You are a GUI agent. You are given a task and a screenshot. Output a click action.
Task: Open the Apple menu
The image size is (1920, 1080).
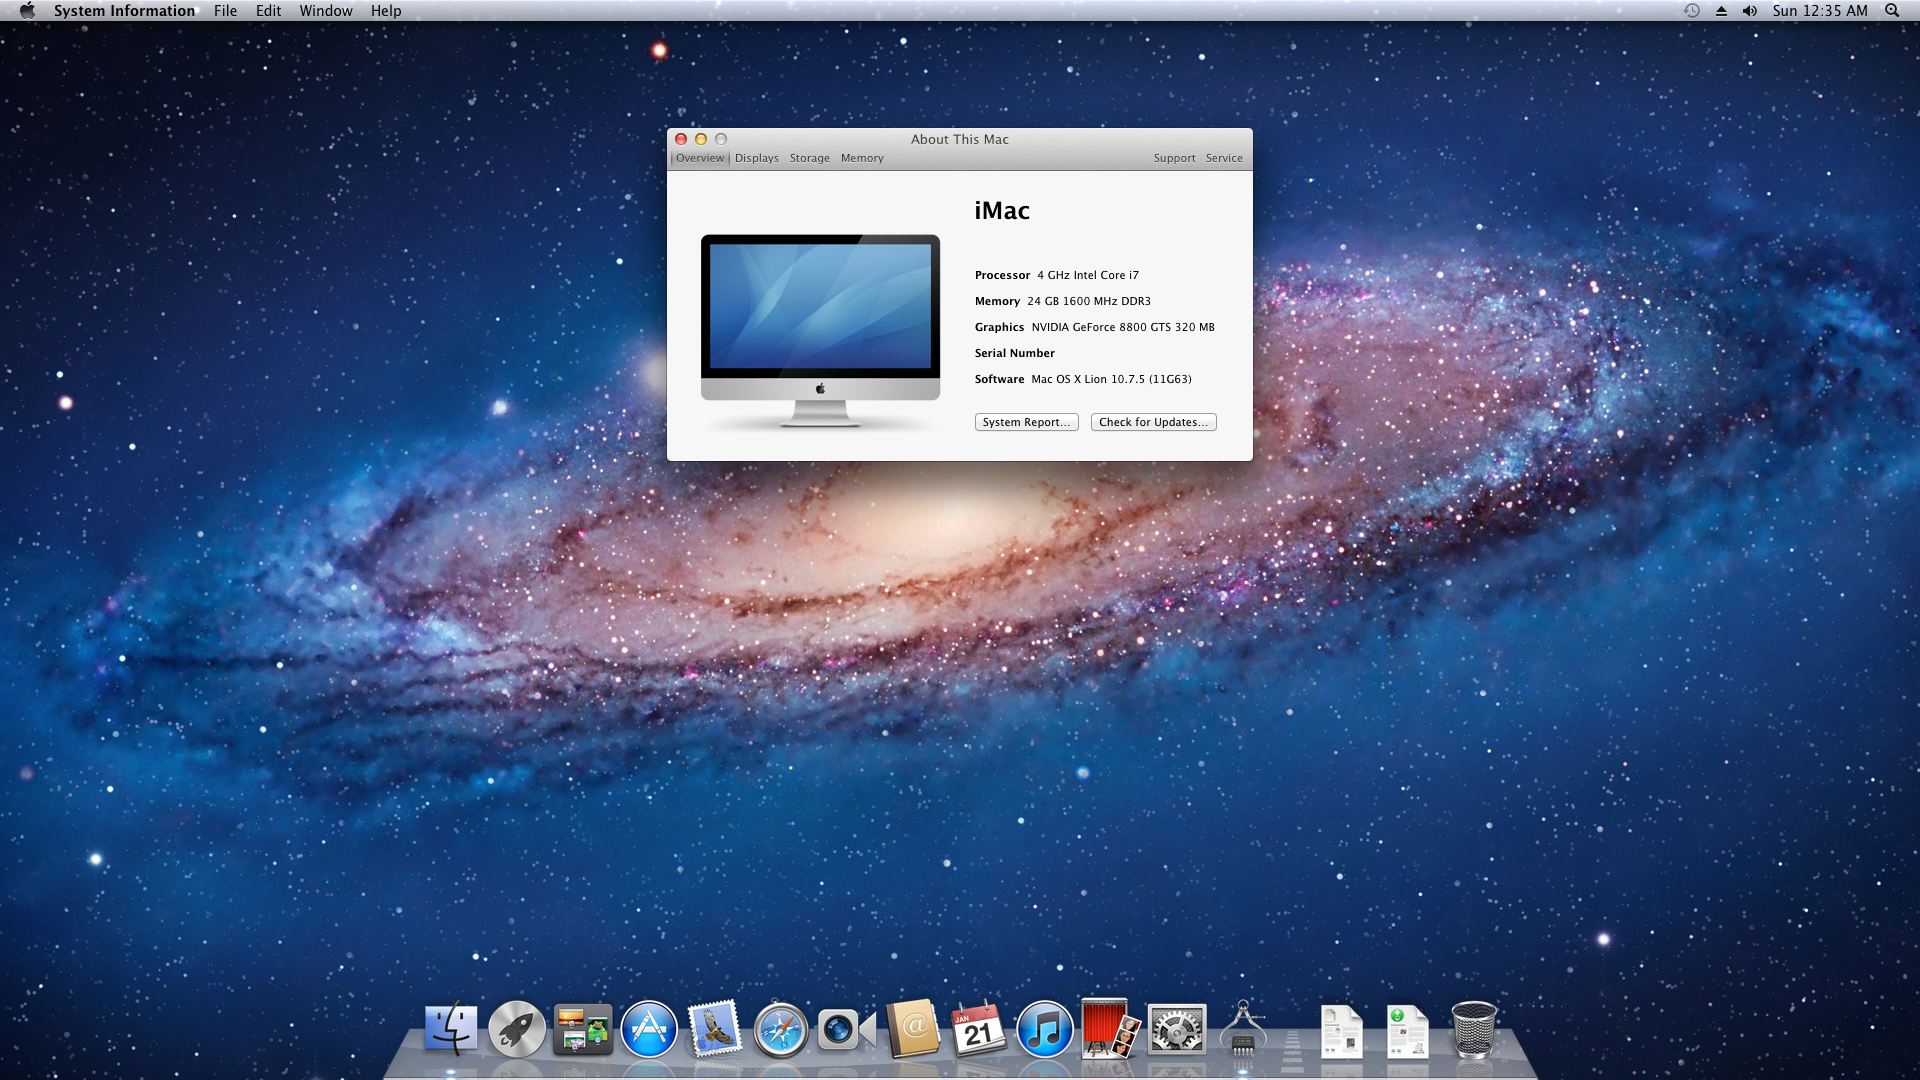[x=27, y=10]
